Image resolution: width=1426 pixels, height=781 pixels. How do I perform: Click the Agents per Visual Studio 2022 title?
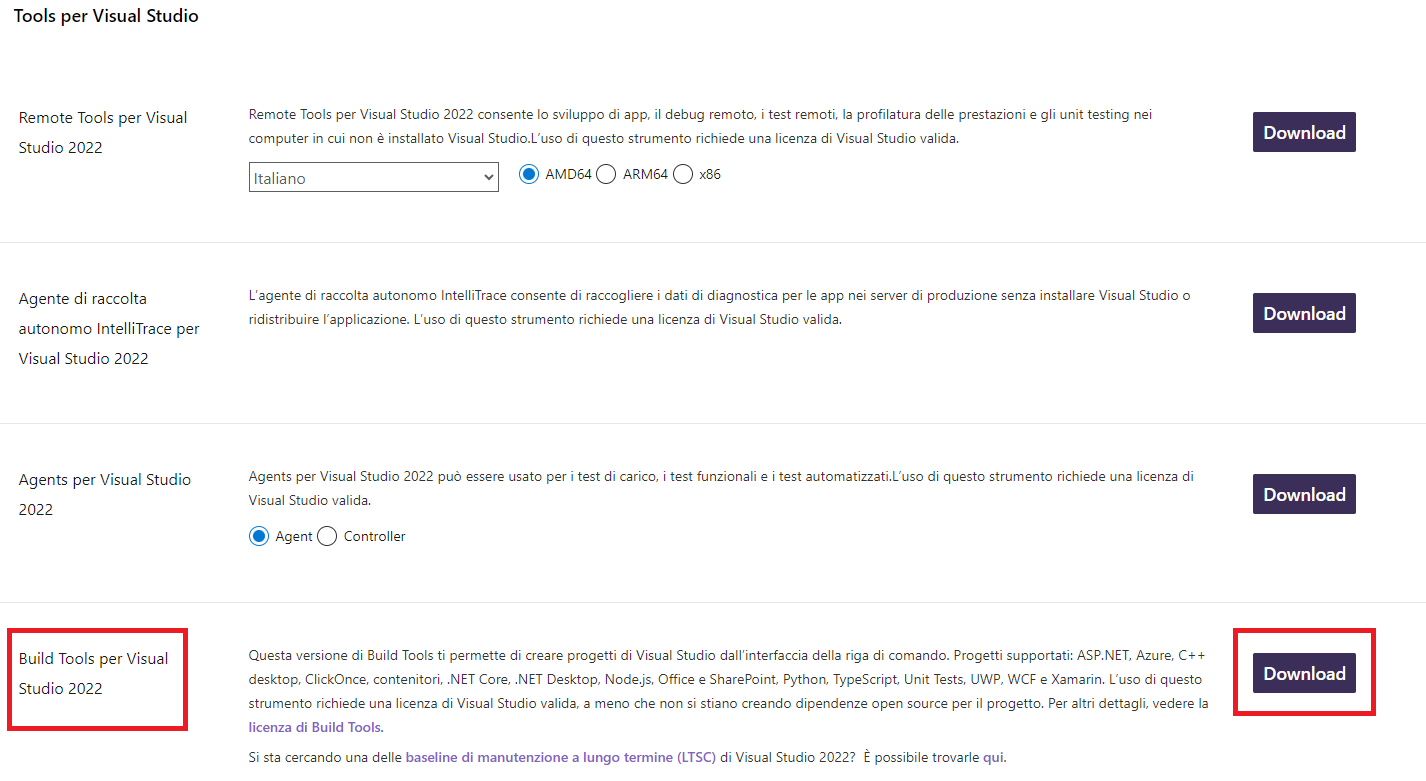tap(104, 494)
